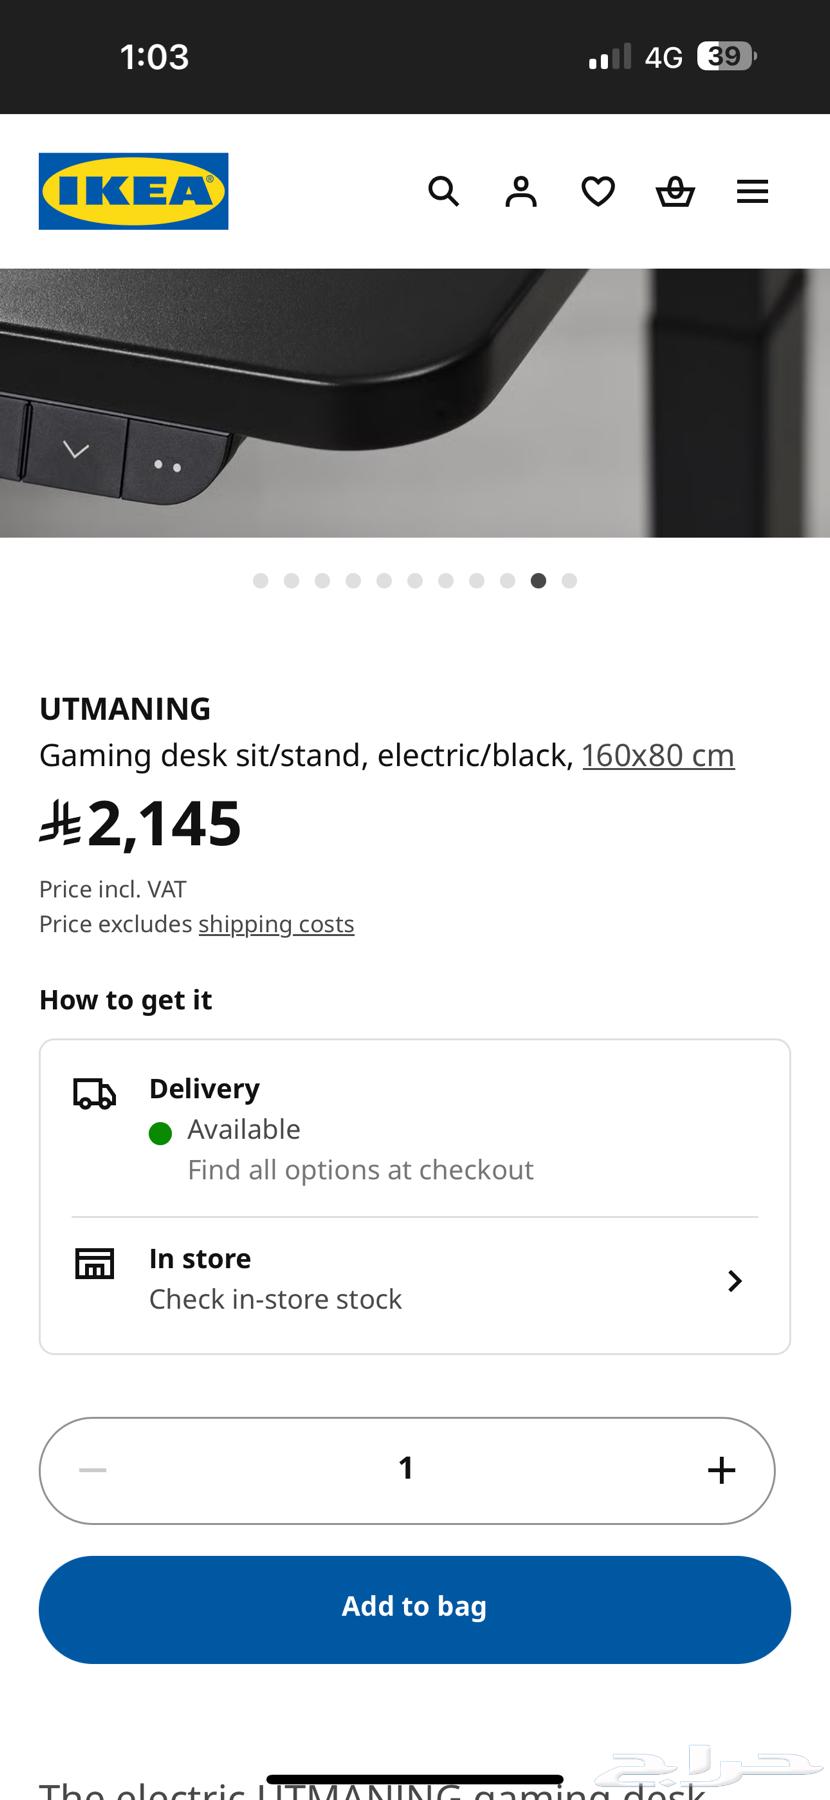Tap the desk product image
The width and height of the screenshot is (830, 1800).
click(415, 403)
